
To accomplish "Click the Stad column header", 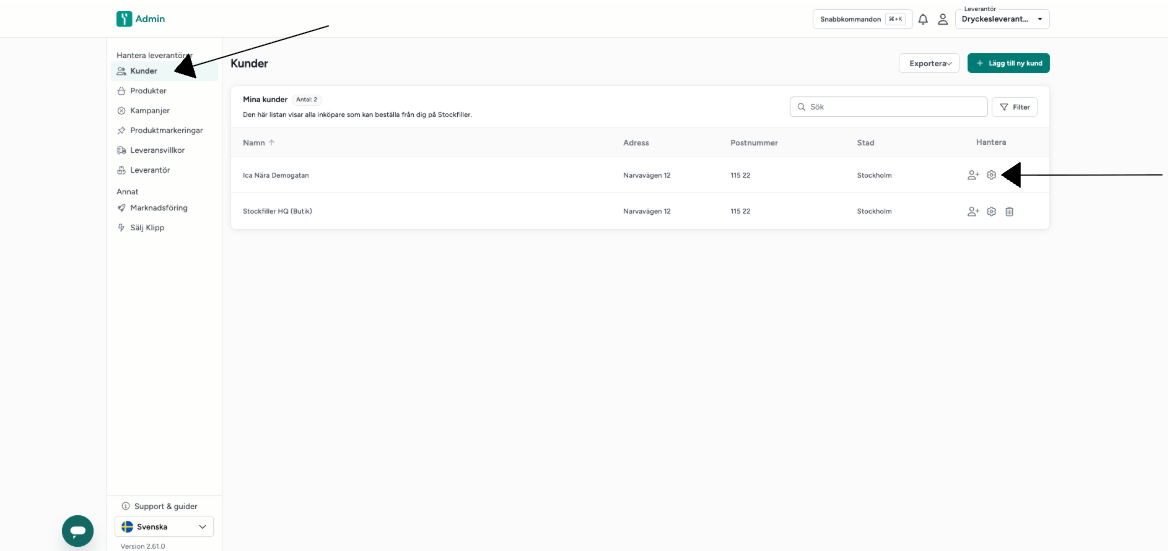I will tap(866, 143).
